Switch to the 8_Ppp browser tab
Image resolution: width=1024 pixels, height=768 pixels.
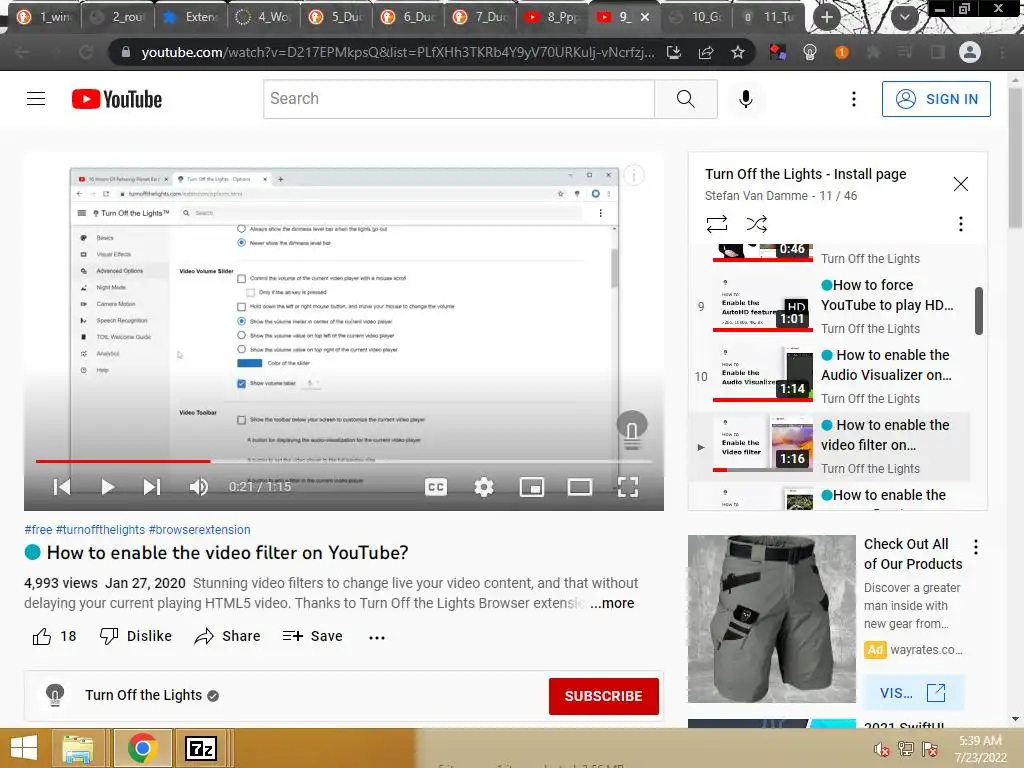point(554,17)
